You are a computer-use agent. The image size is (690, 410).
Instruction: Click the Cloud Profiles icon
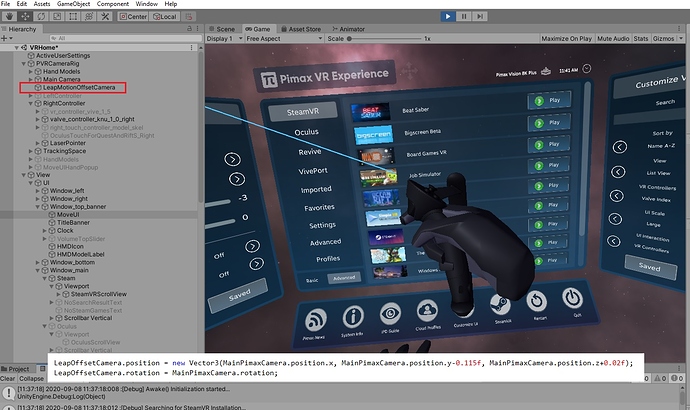(x=427, y=311)
